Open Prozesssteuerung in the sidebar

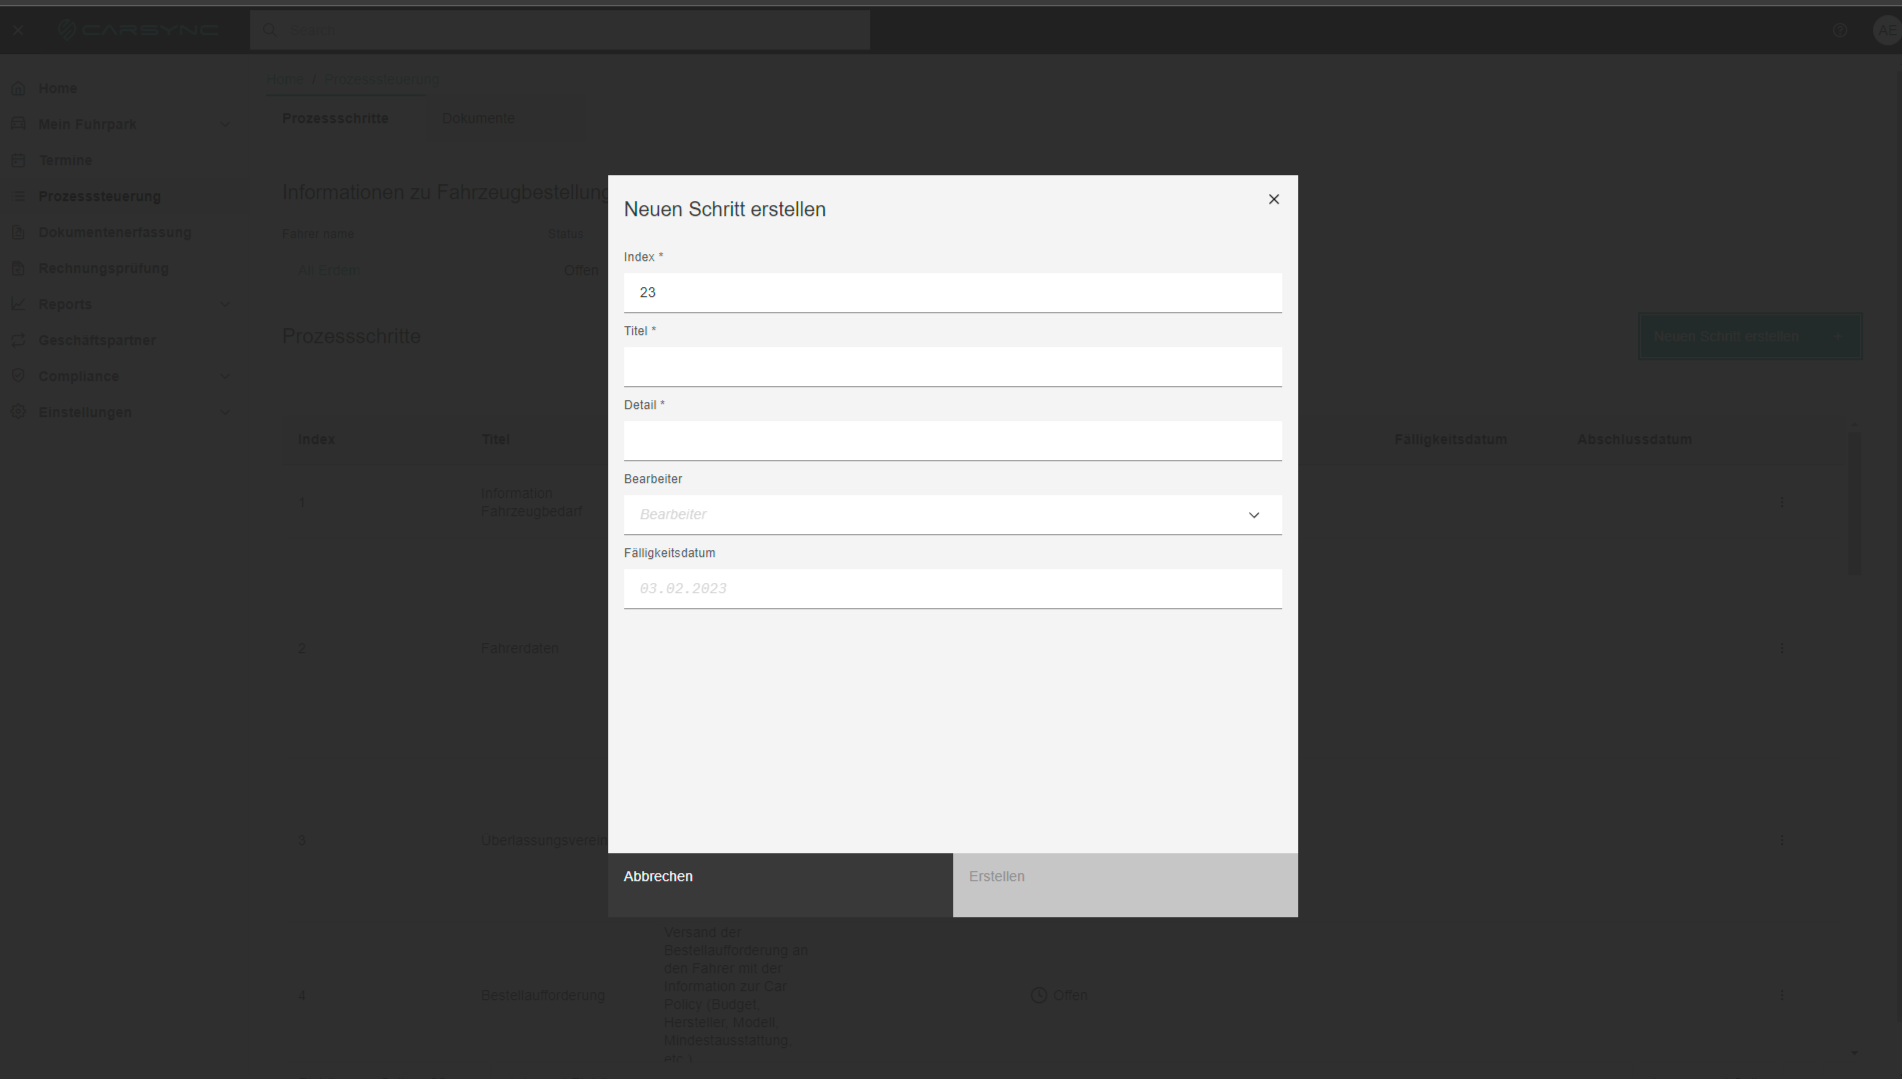pos(99,196)
